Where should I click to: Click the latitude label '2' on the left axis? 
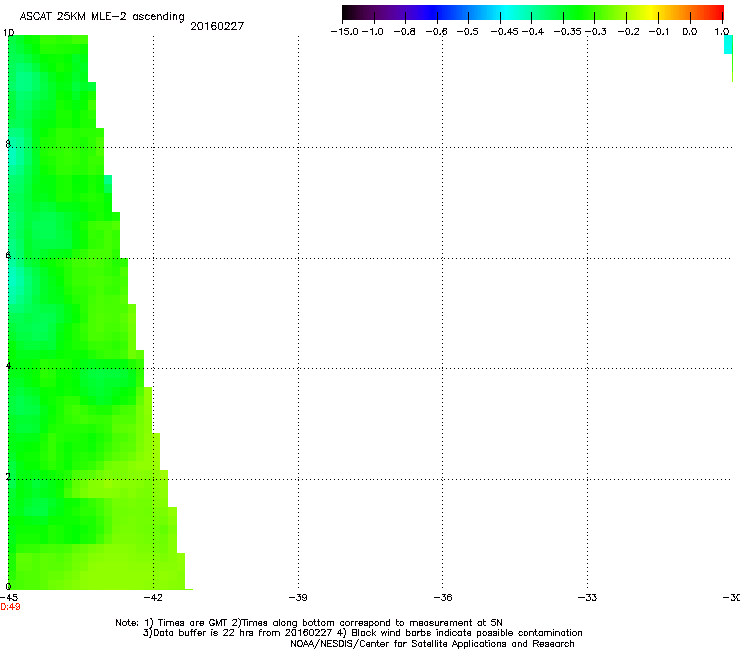[8, 477]
